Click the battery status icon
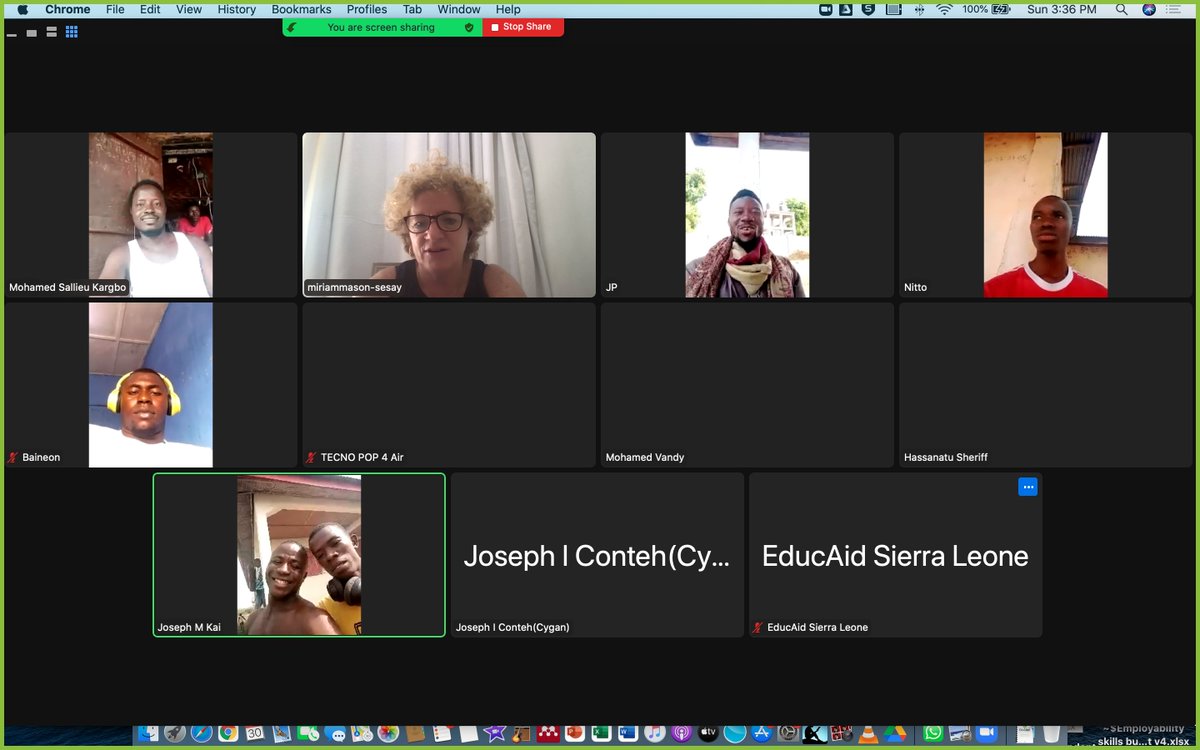This screenshot has width=1200, height=750. click(1001, 9)
